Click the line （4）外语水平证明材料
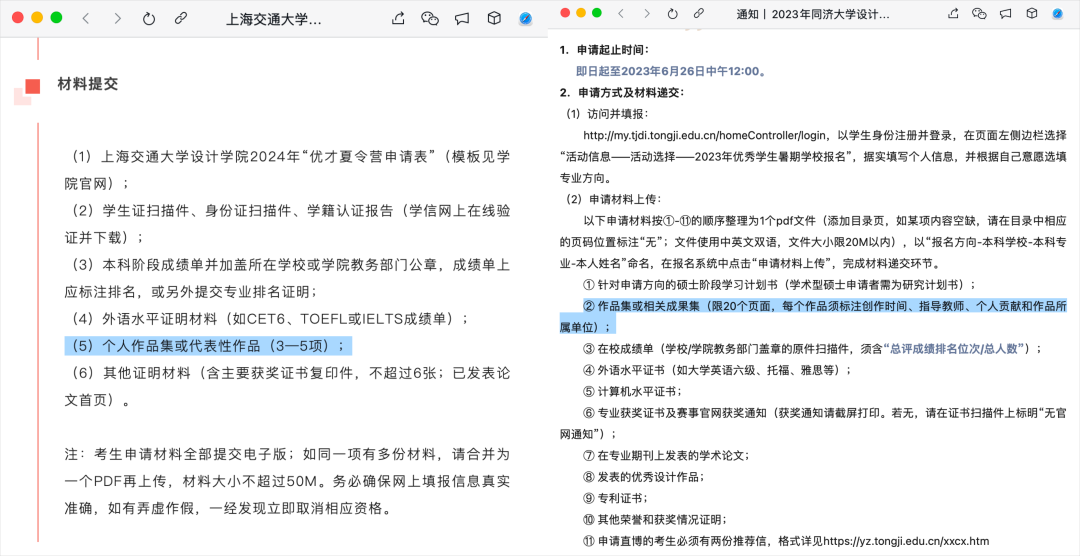The height and width of the screenshot is (556, 1080). tap(267, 318)
